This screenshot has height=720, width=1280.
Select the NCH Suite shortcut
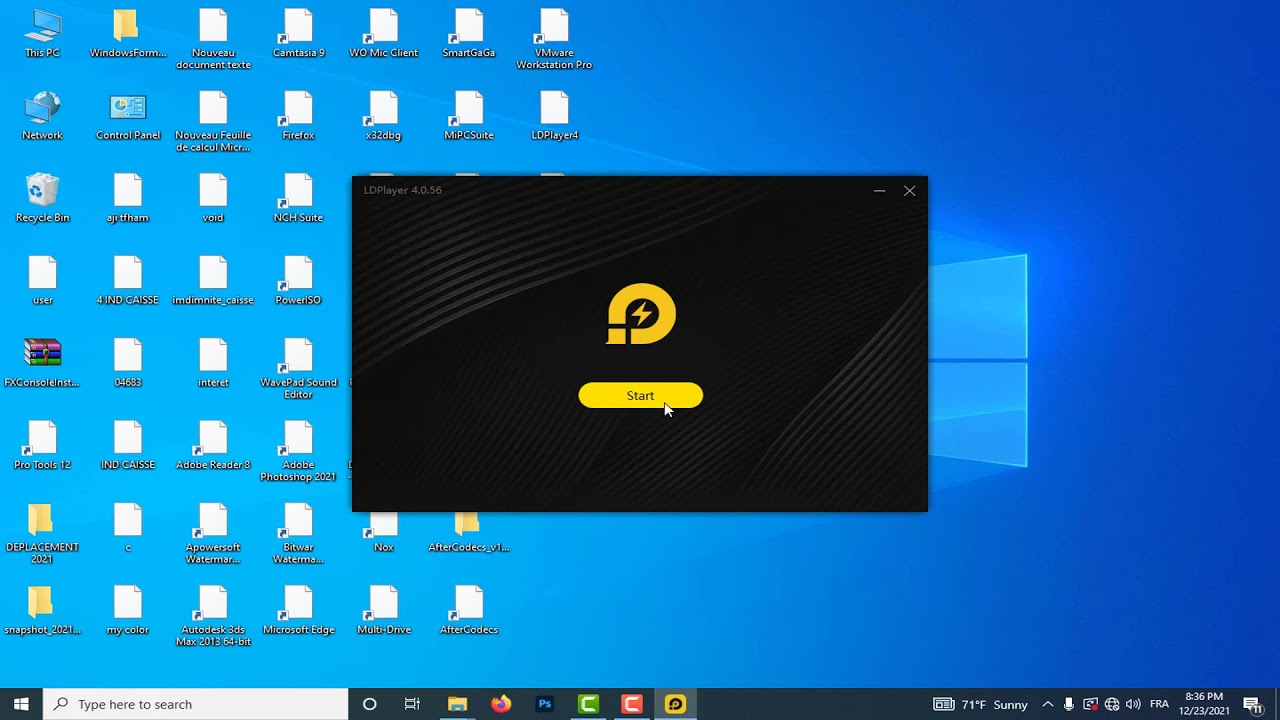pyautogui.click(x=298, y=198)
